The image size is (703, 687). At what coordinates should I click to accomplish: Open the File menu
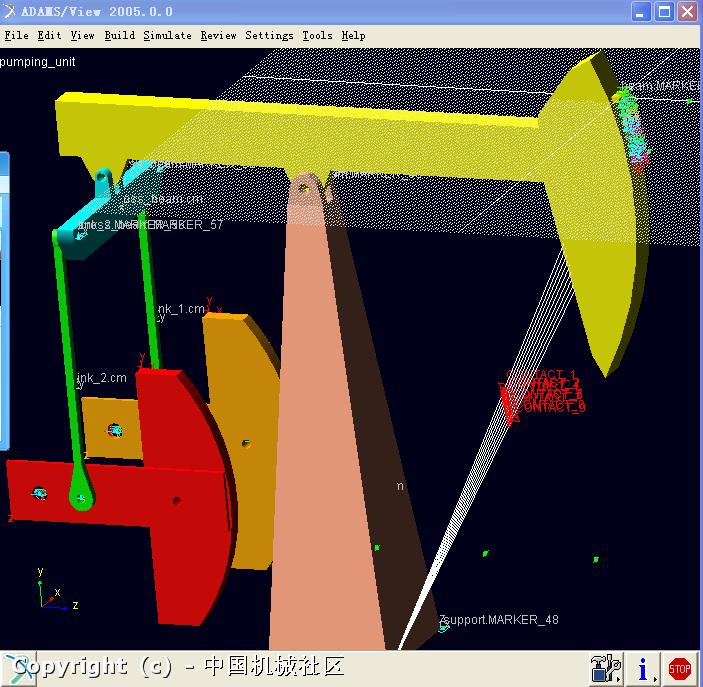[x=16, y=35]
